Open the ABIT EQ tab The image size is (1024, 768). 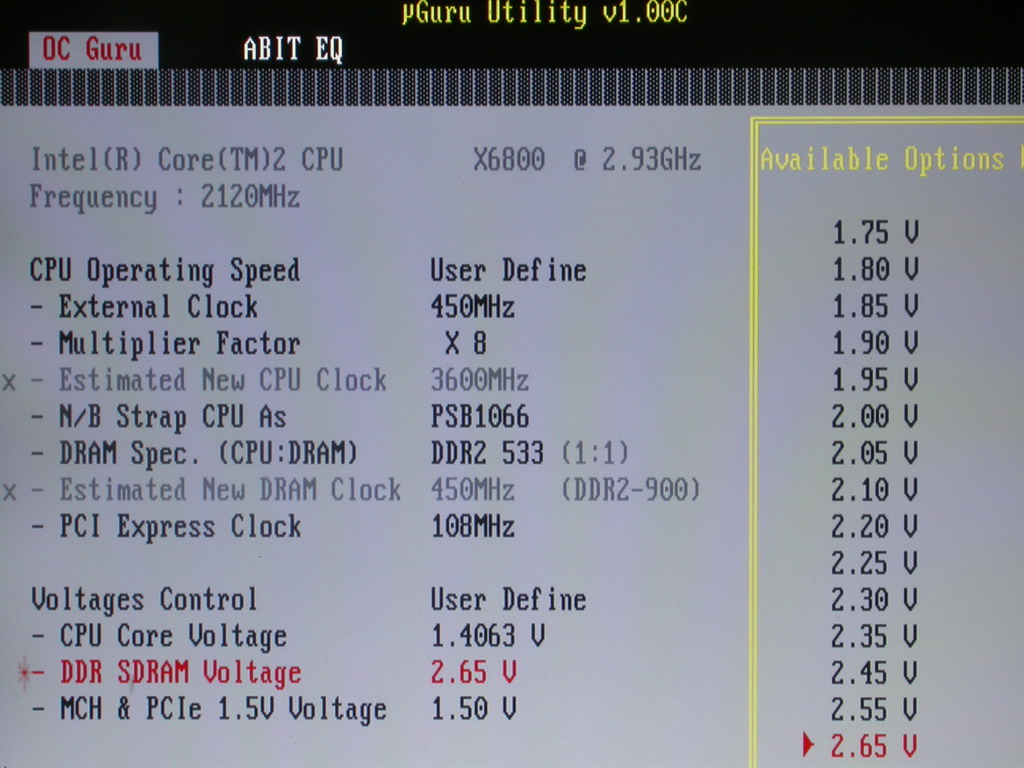click(x=293, y=49)
